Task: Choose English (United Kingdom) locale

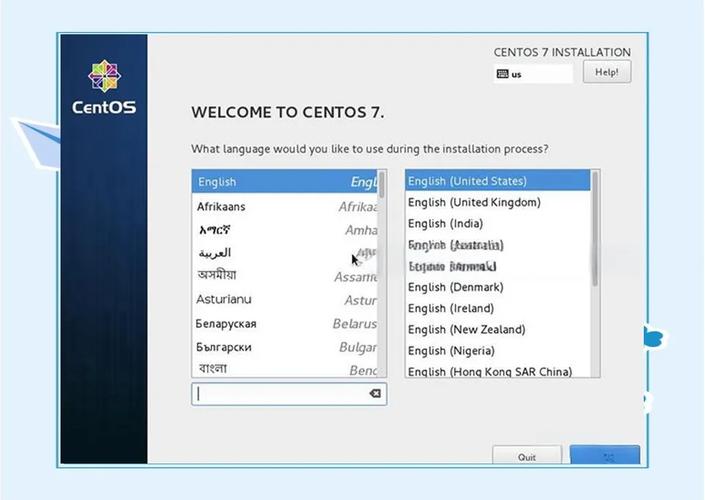Action: coord(498,202)
